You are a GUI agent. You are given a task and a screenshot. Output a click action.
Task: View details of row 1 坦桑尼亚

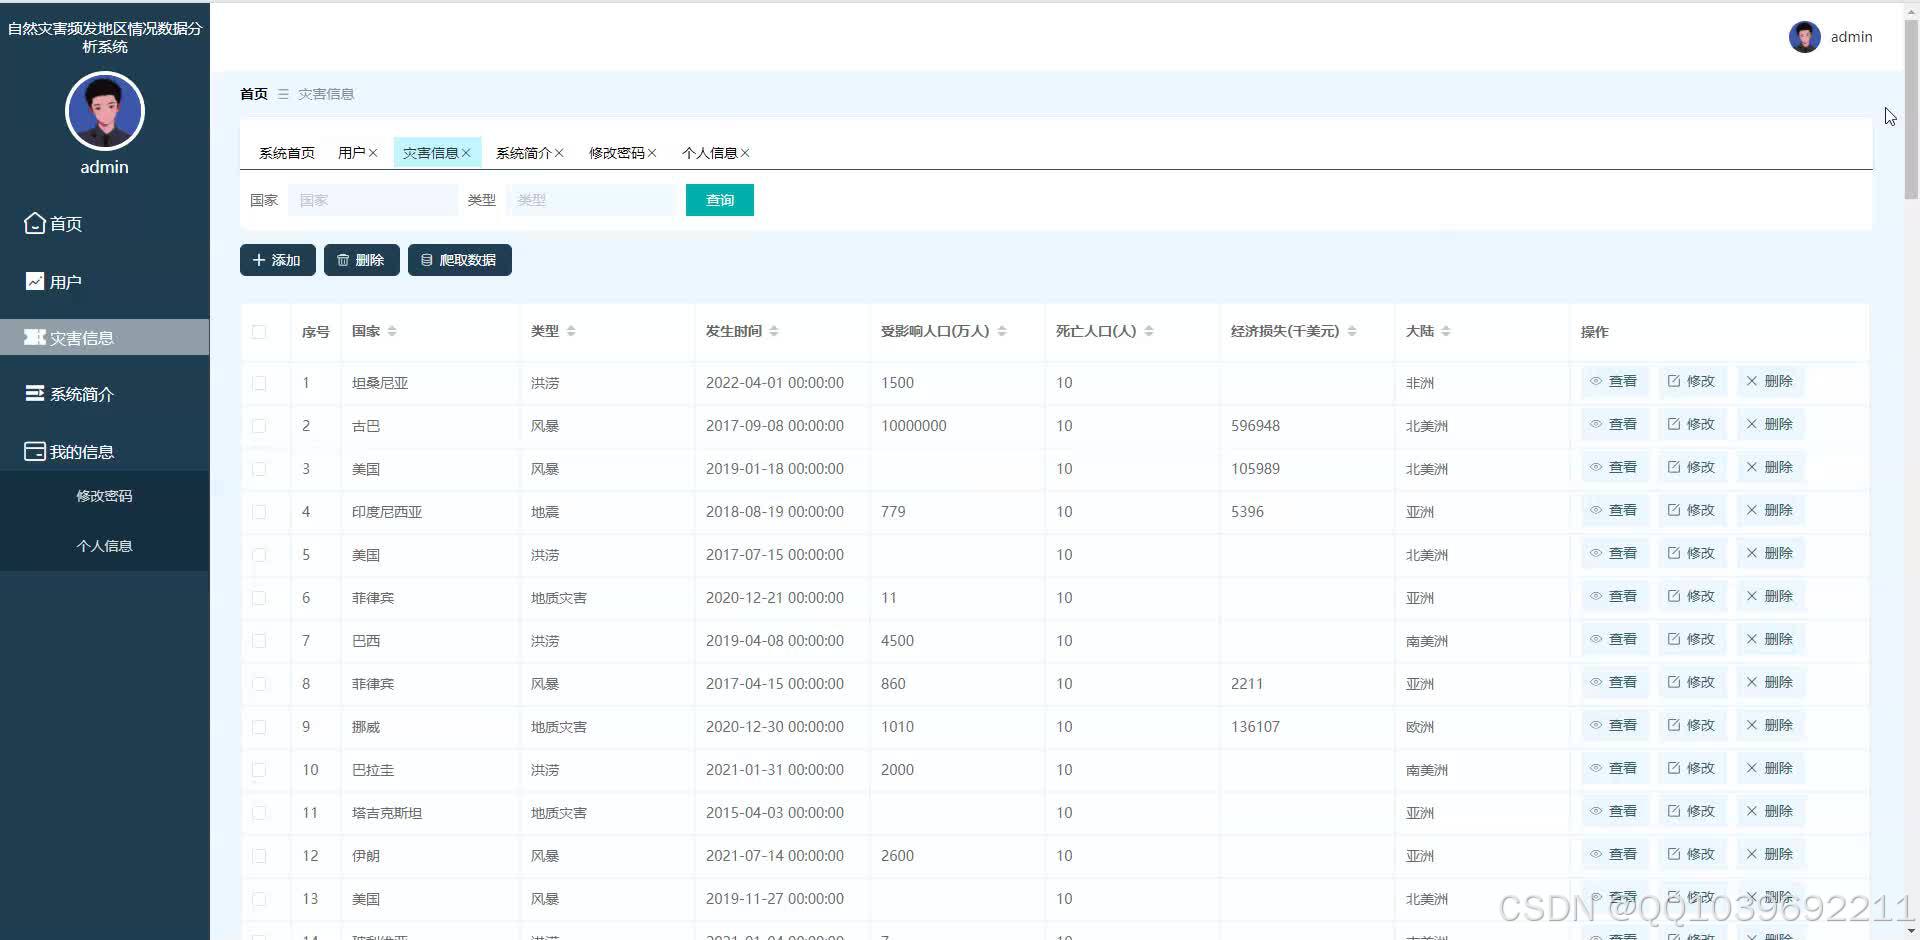[1614, 382]
